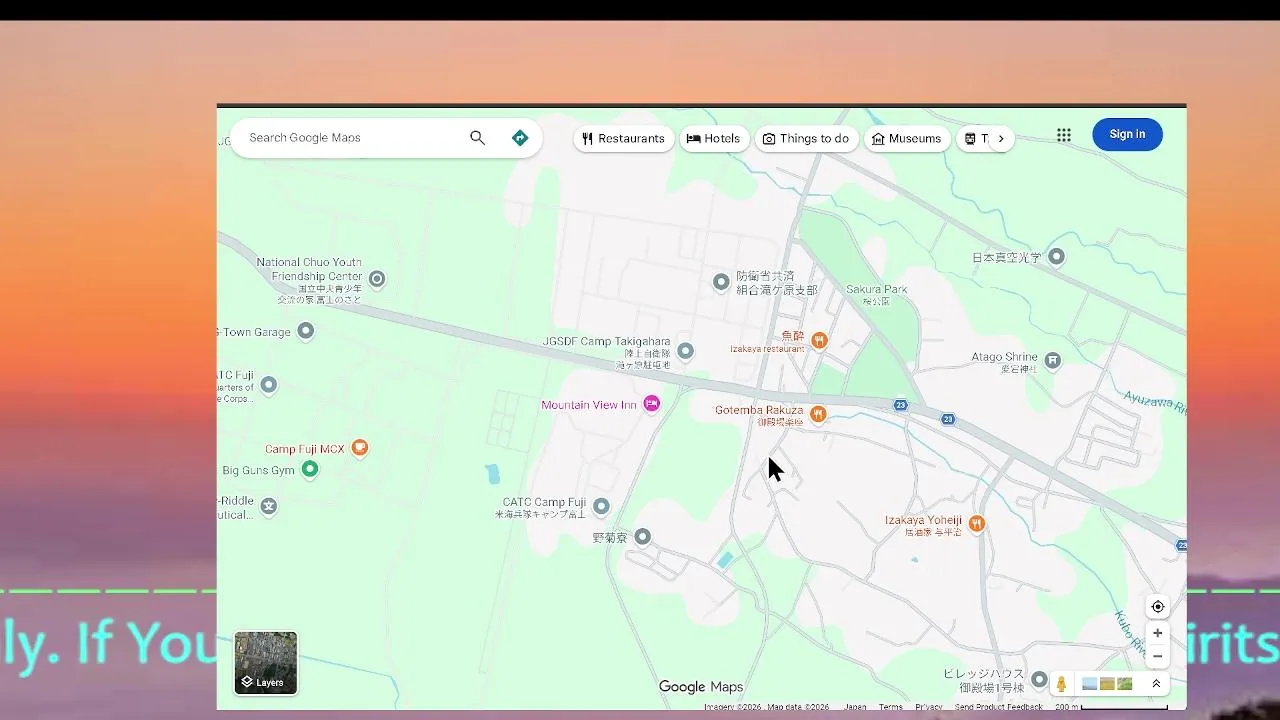This screenshot has height=720, width=1280.
Task: Center map on your location
Action: click(x=1158, y=607)
